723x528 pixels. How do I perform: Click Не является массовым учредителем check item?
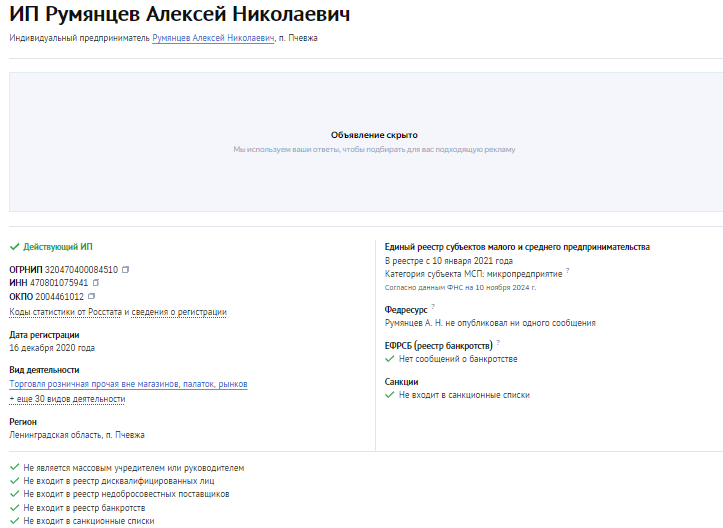pos(127,468)
